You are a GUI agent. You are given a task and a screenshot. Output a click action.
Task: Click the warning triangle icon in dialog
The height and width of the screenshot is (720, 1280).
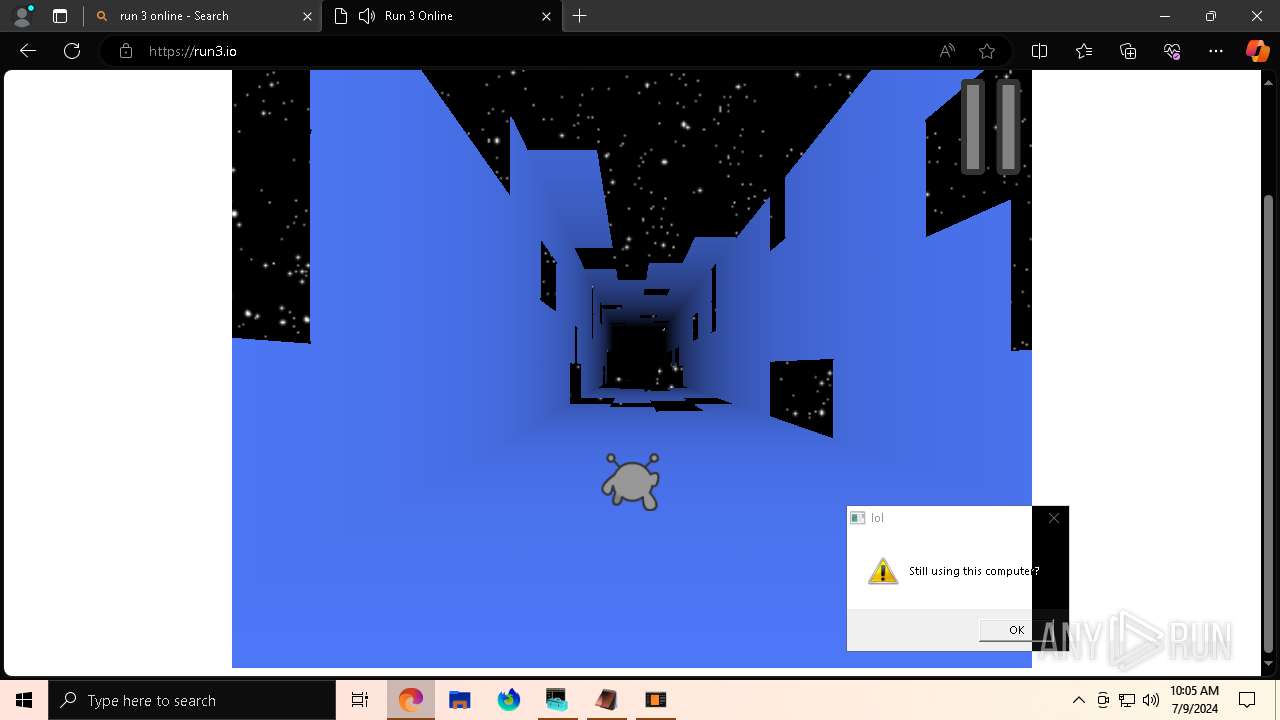pos(883,571)
